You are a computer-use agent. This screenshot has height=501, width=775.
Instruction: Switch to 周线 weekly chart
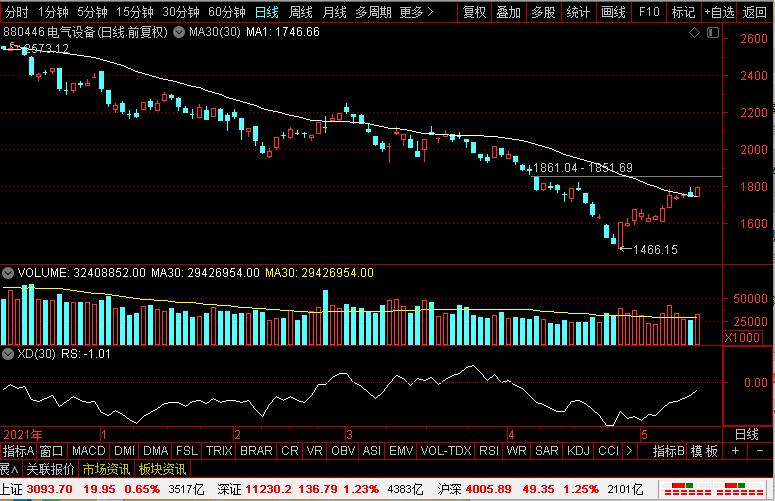pos(301,12)
